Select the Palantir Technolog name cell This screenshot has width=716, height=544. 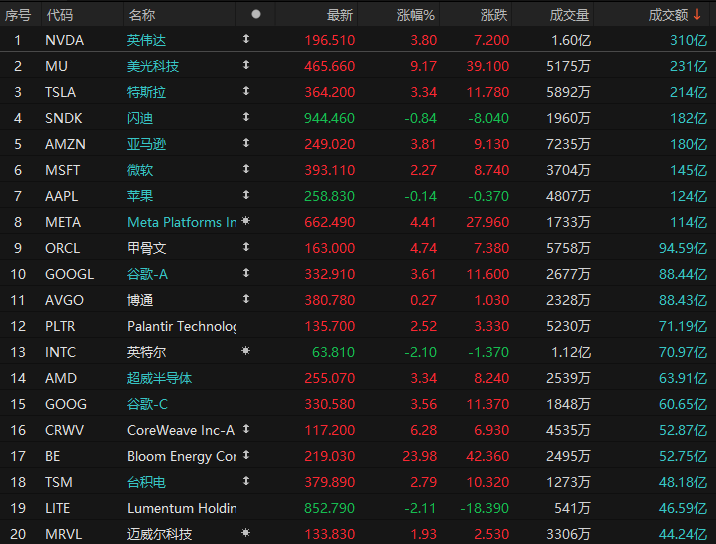coord(182,326)
